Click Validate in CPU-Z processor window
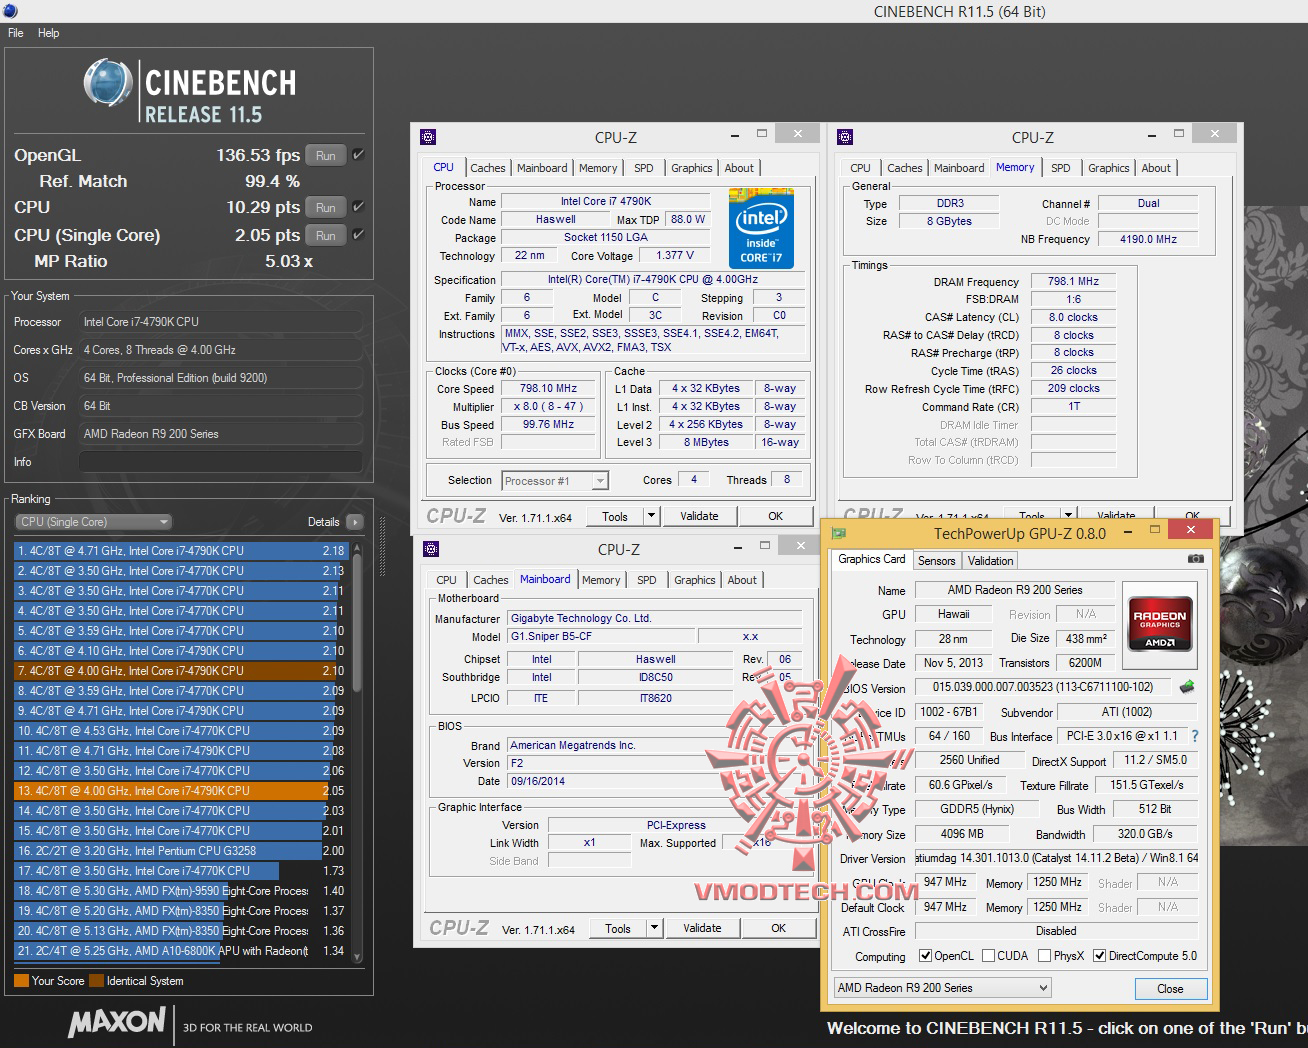1308x1048 pixels. point(699,516)
